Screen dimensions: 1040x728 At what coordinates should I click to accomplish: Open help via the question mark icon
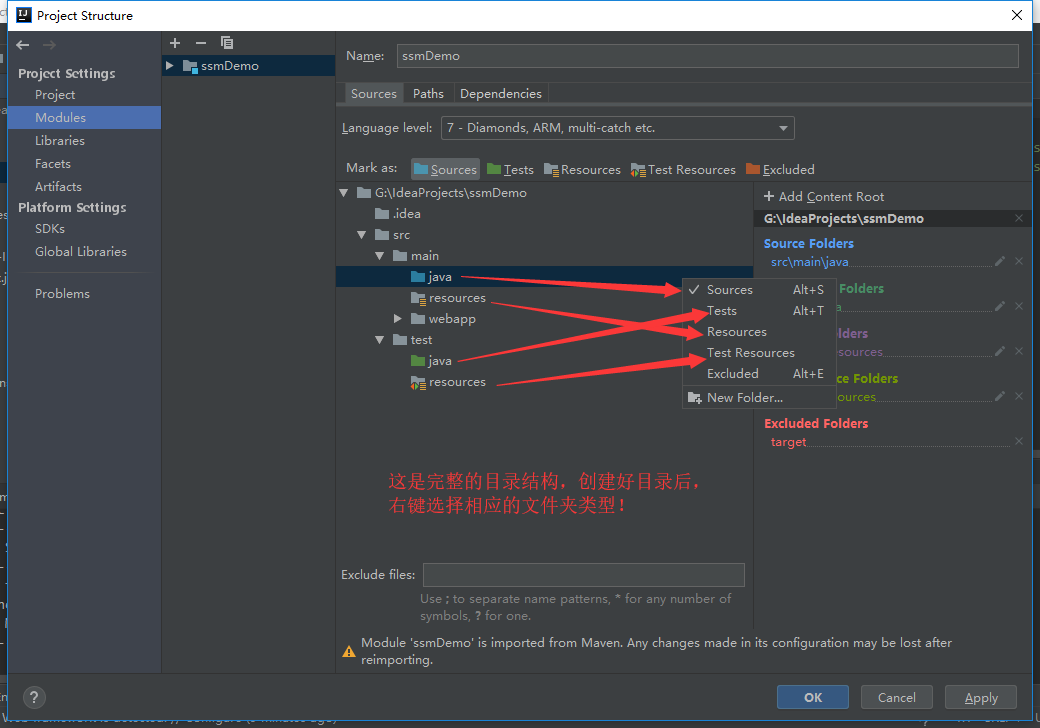34,697
